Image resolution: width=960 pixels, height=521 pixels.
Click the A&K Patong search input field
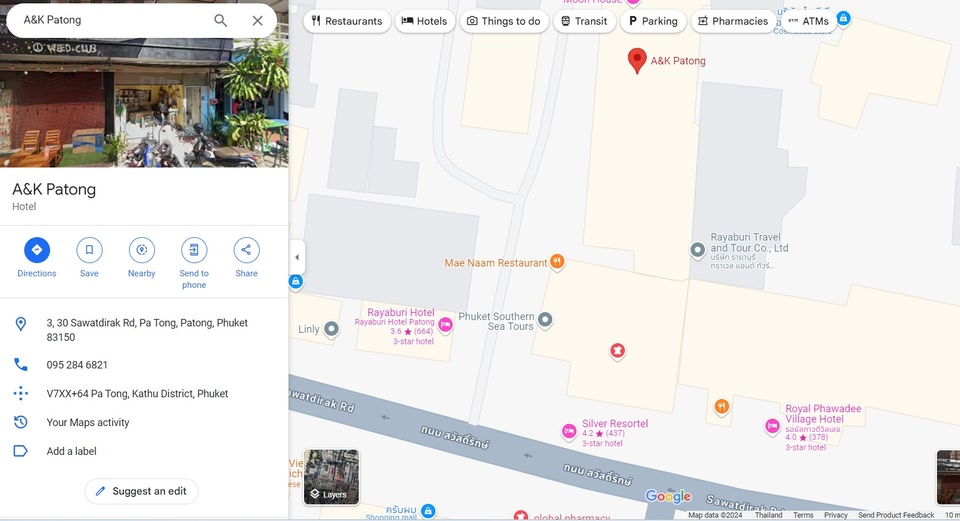(110, 20)
